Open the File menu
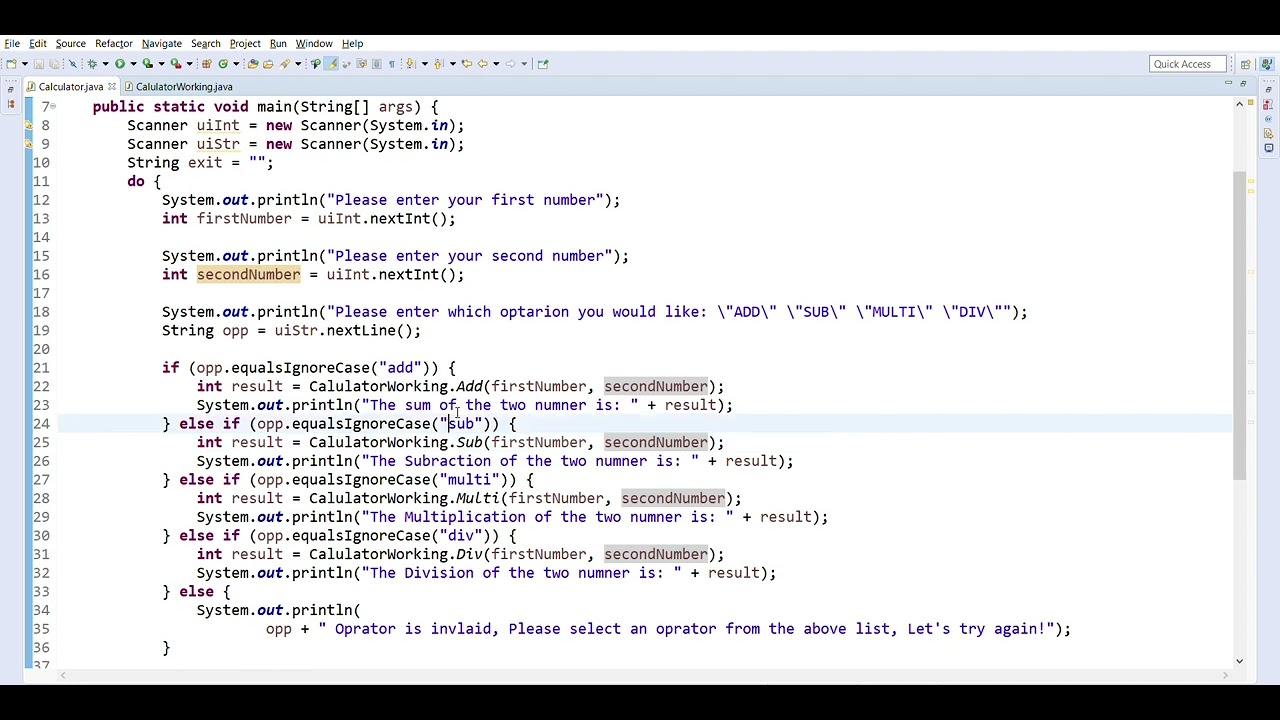 [12, 43]
